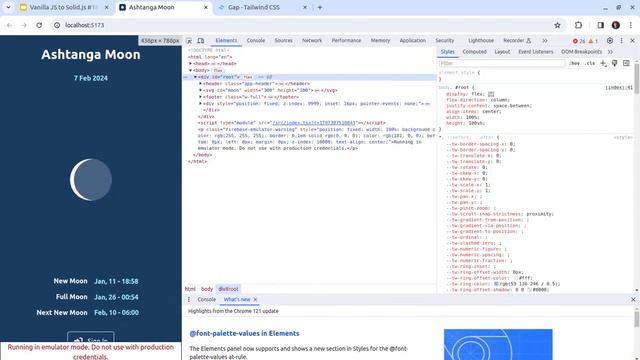640x360 pixels.
Task: Open @font-palette-values in Elements link
Action: click(x=244, y=333)
